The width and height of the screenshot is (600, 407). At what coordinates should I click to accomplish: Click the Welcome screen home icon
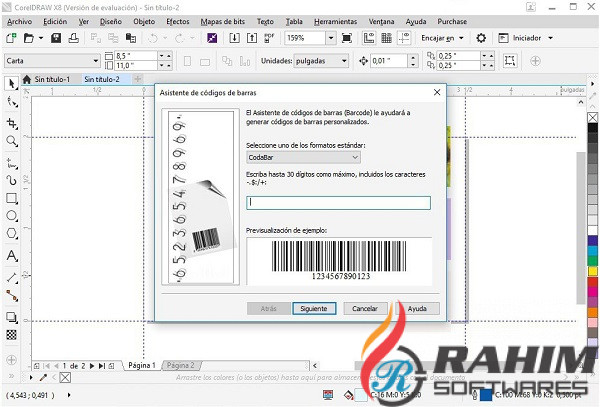click(26, 79)
